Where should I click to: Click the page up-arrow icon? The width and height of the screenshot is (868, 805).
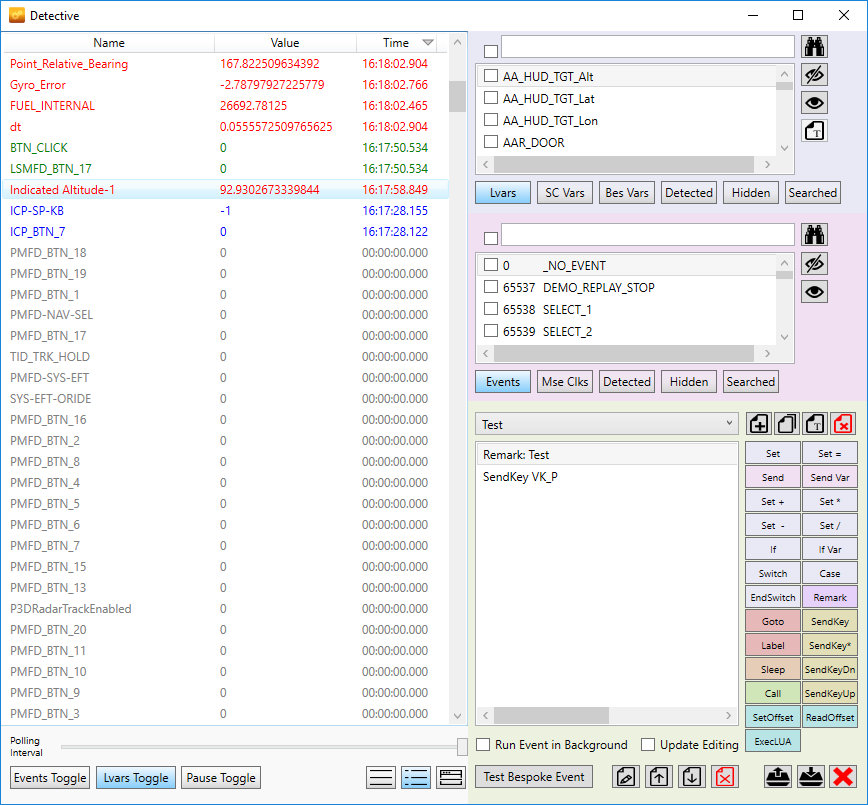tap(658, 777)
